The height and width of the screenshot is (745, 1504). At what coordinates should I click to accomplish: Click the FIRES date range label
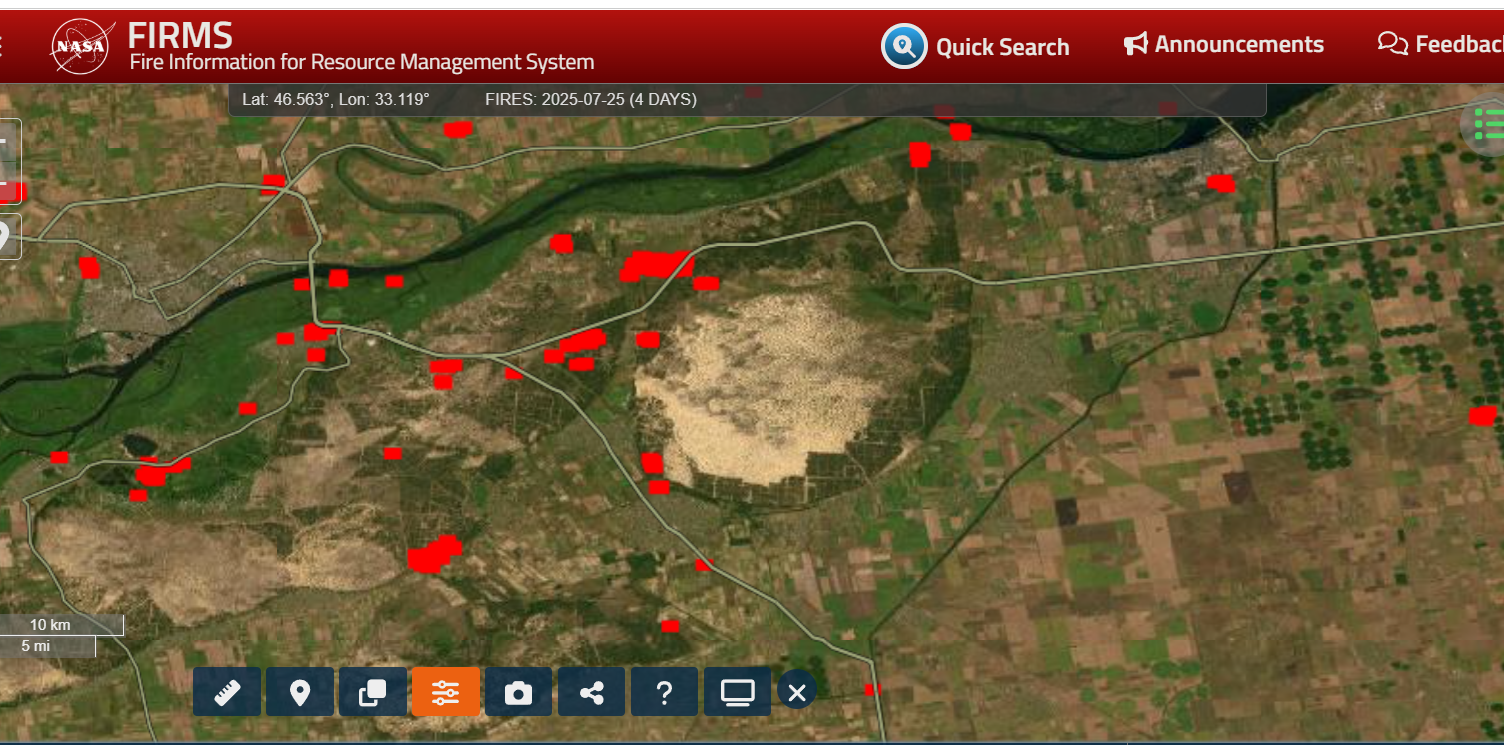click(590, 99)
